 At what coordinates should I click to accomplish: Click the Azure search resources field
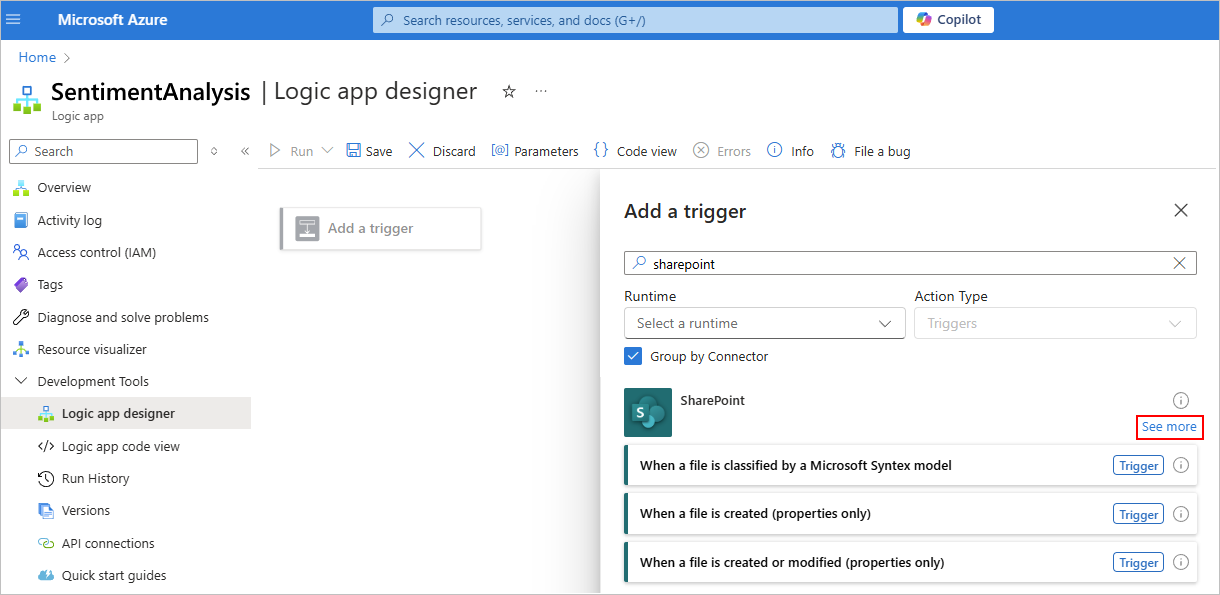click(635, 20)
